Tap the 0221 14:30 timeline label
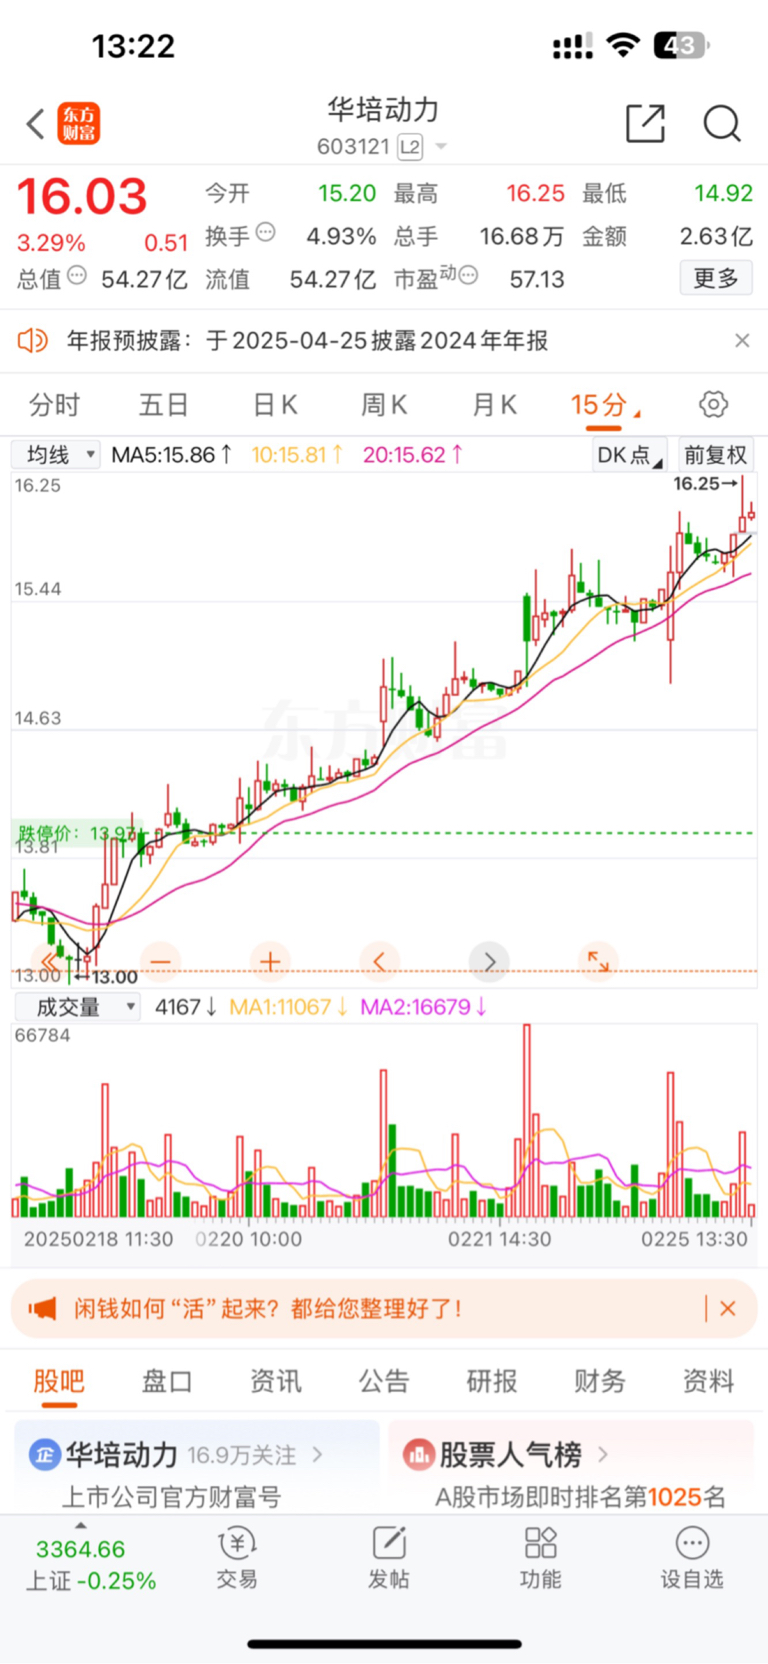Viewport: 768px width, 1664px height. tap(500, 1239)
